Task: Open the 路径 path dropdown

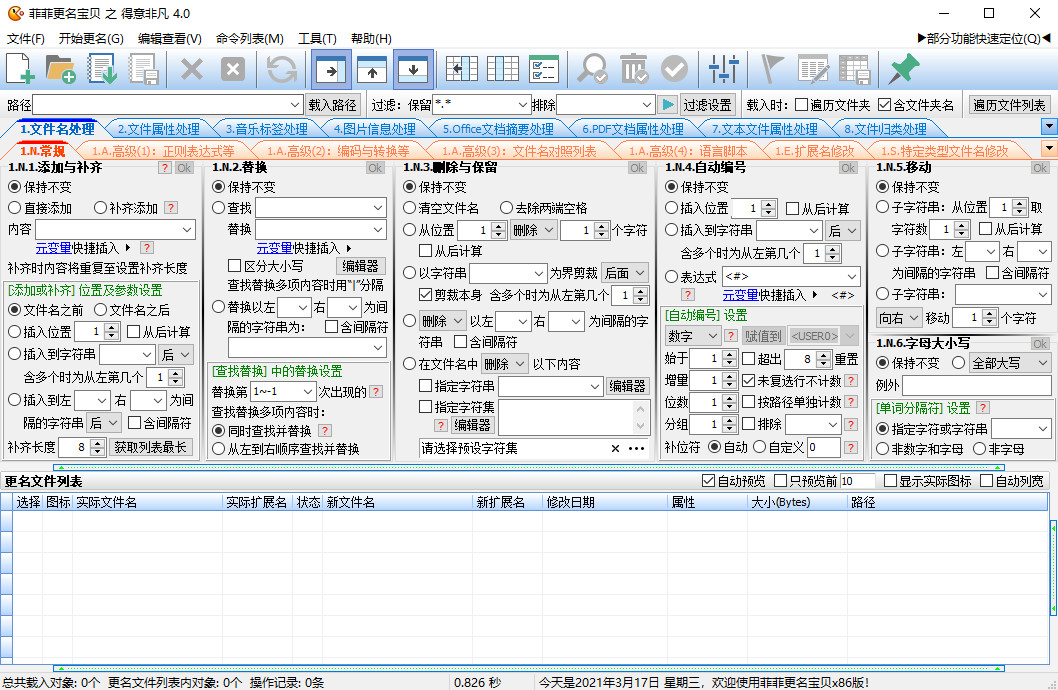Action: (295, 105)
